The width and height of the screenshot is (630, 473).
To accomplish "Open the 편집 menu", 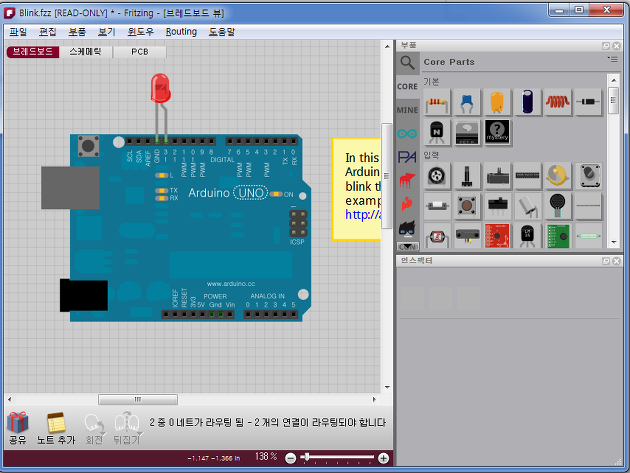I will click(48, 32).
